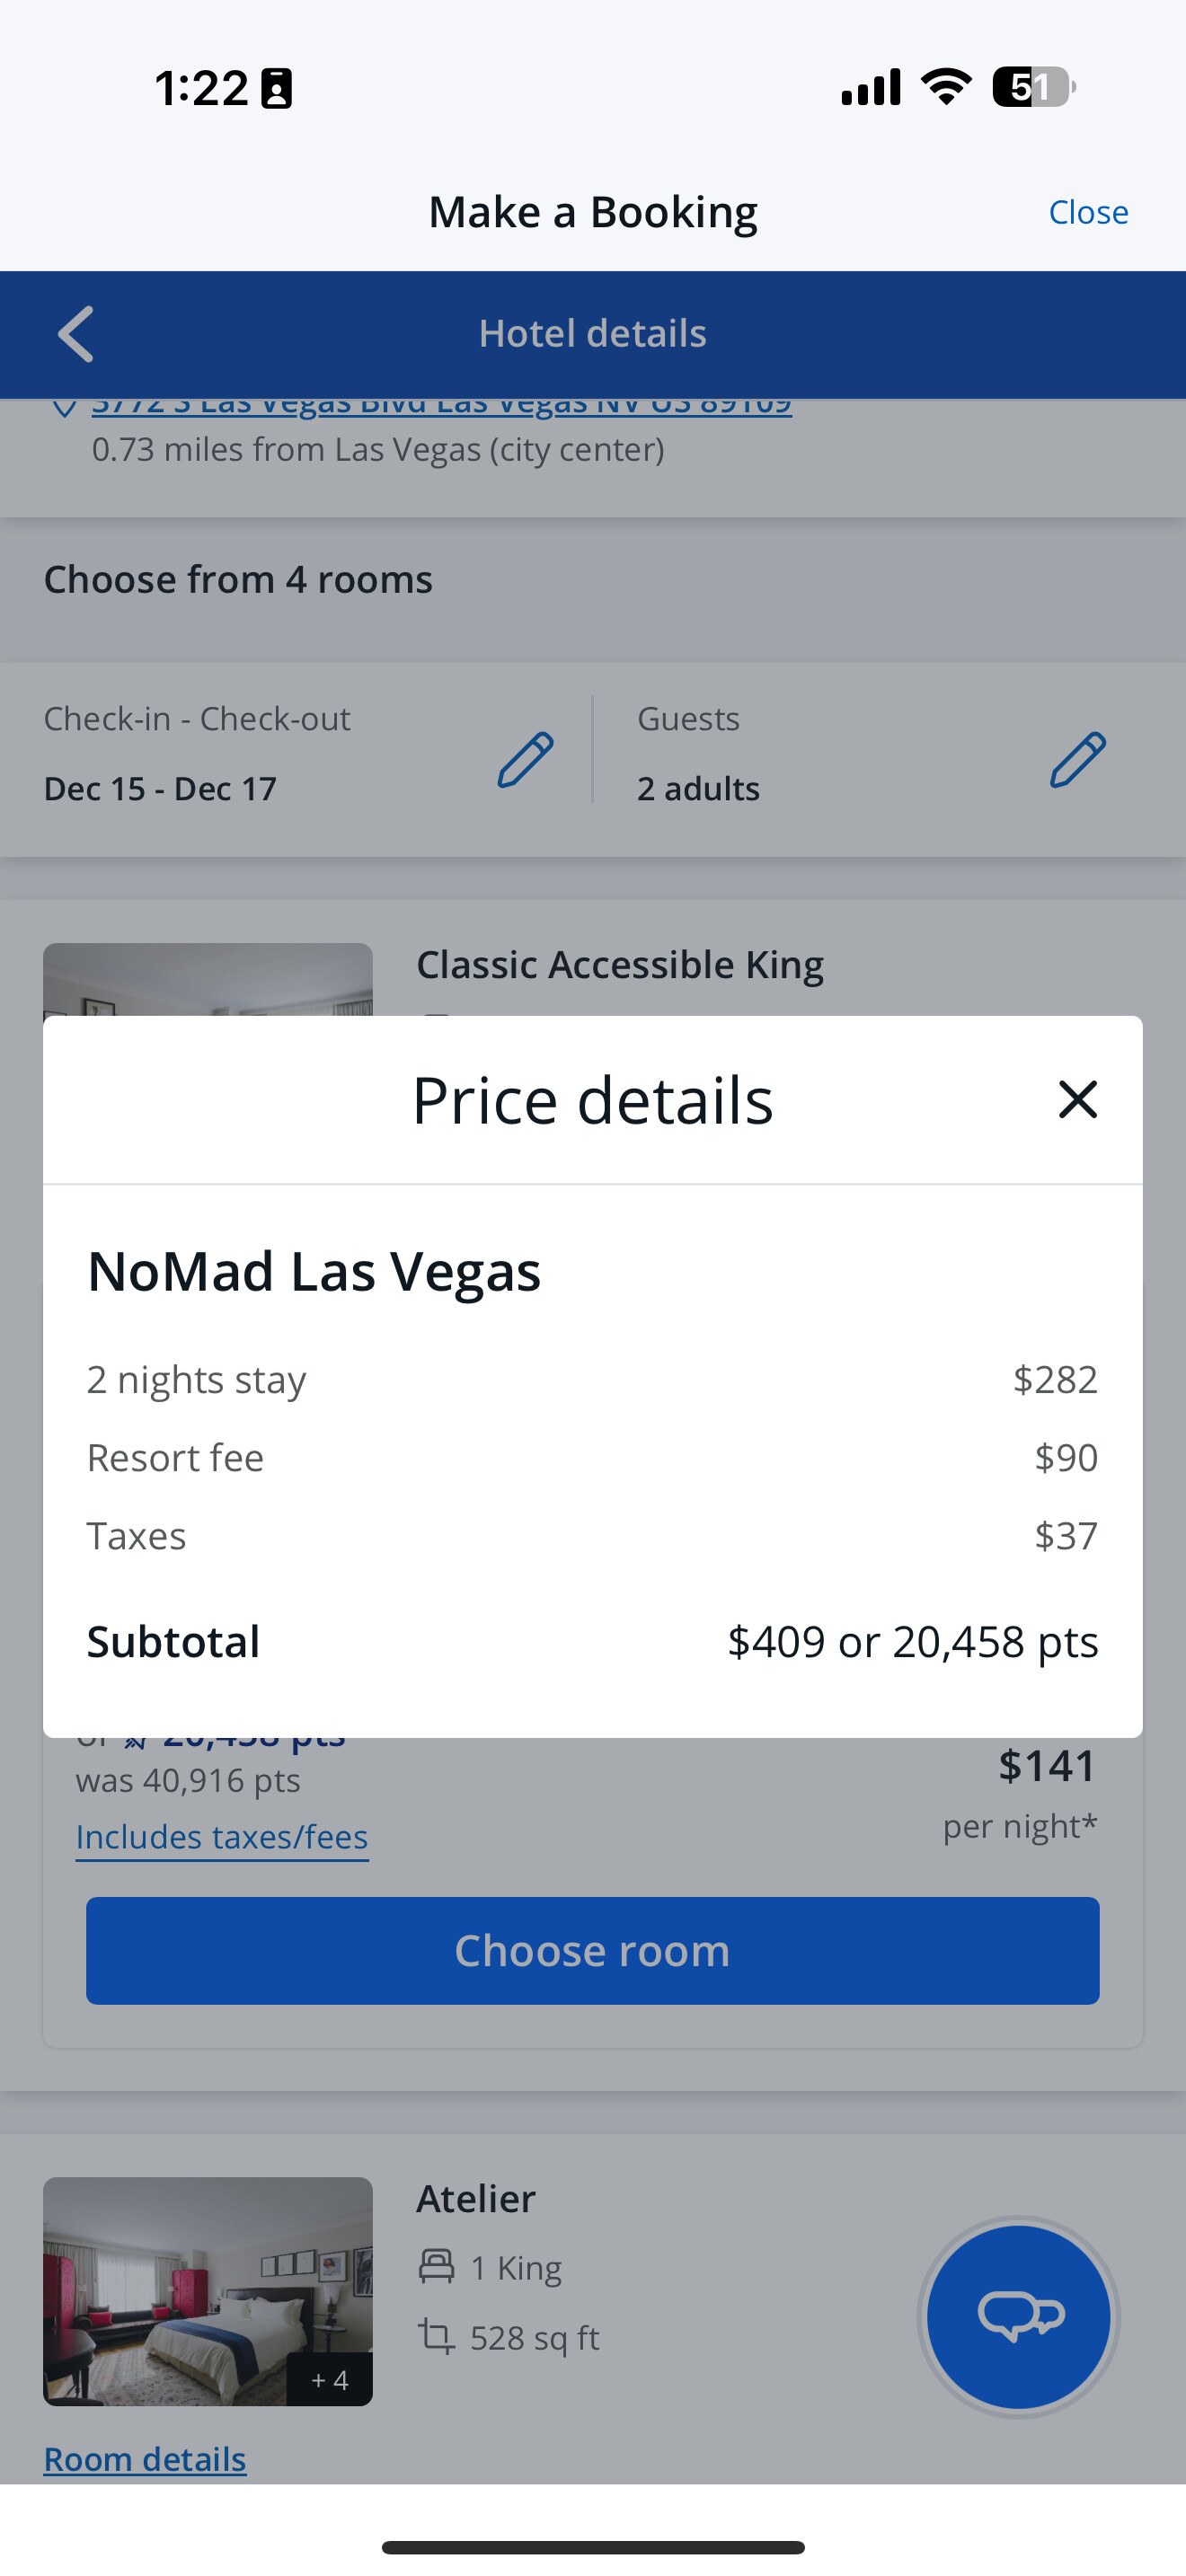Select the 2 adults guests field

point(698,789)
